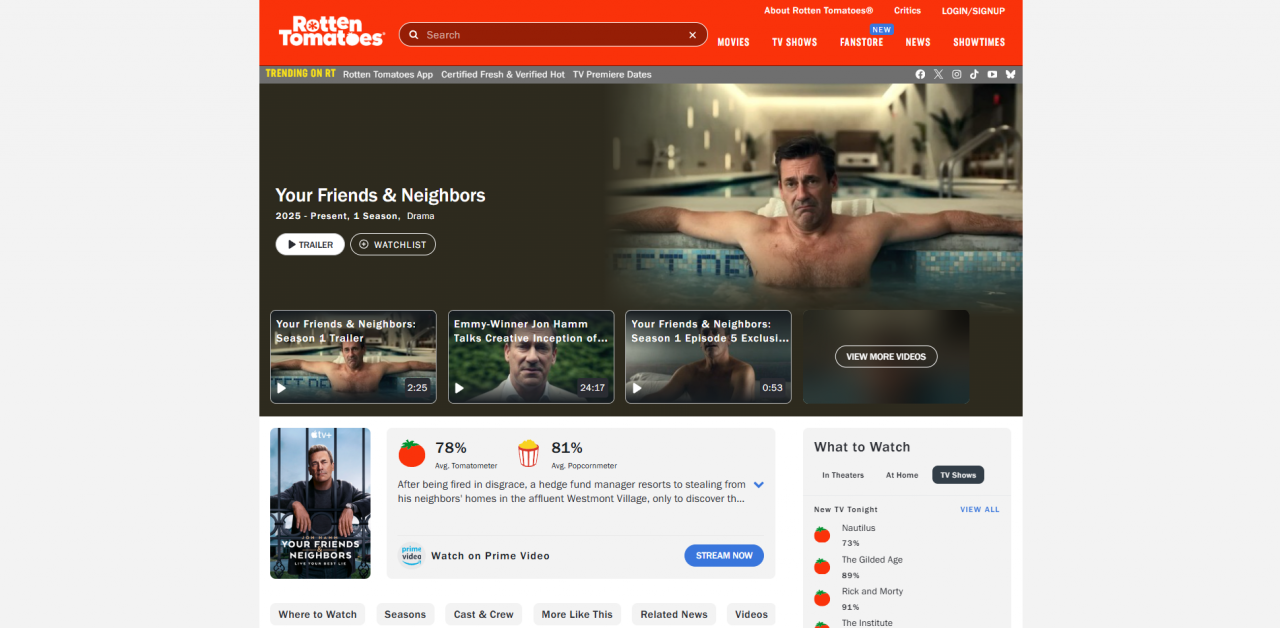Open the Showtimes menu item
Image resolution: width=1280 pixels, height=628 pixels.
(979, 42)
